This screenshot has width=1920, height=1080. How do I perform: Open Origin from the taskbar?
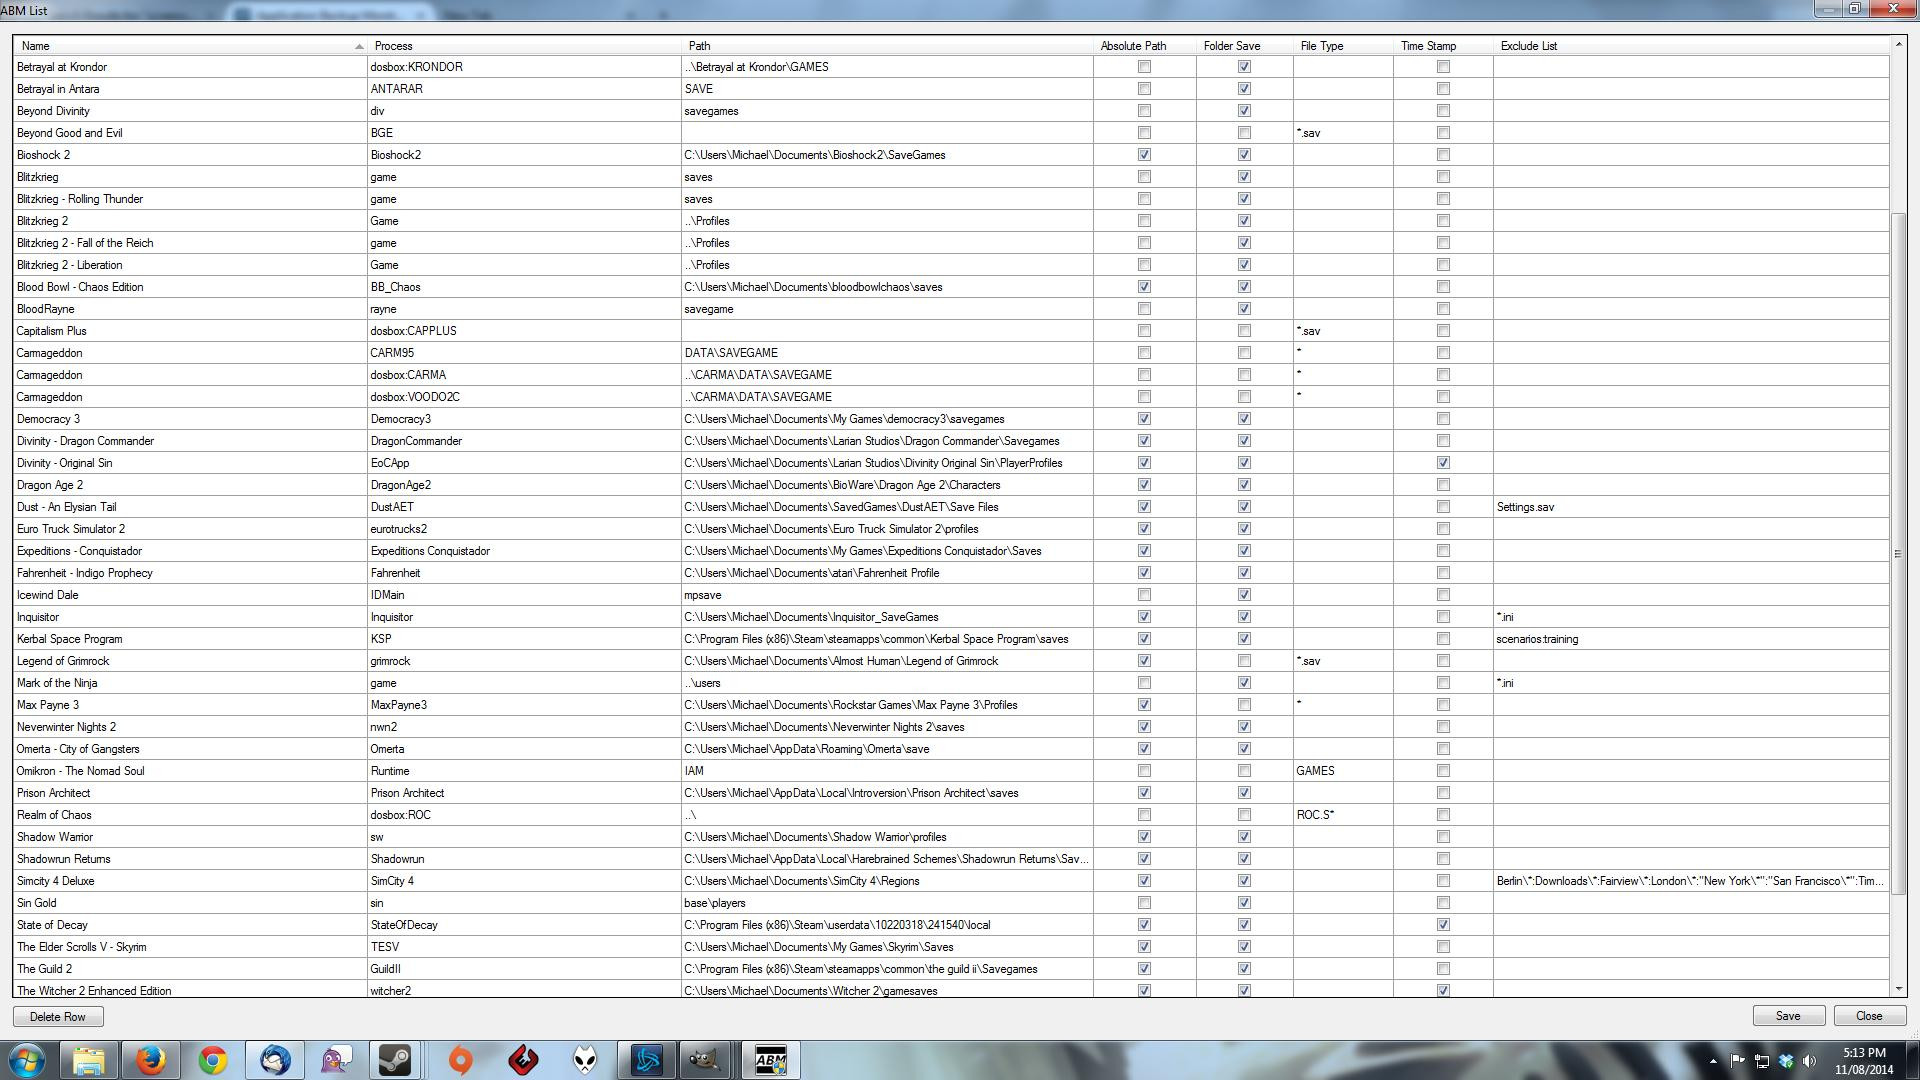(x=460, y=1060)
